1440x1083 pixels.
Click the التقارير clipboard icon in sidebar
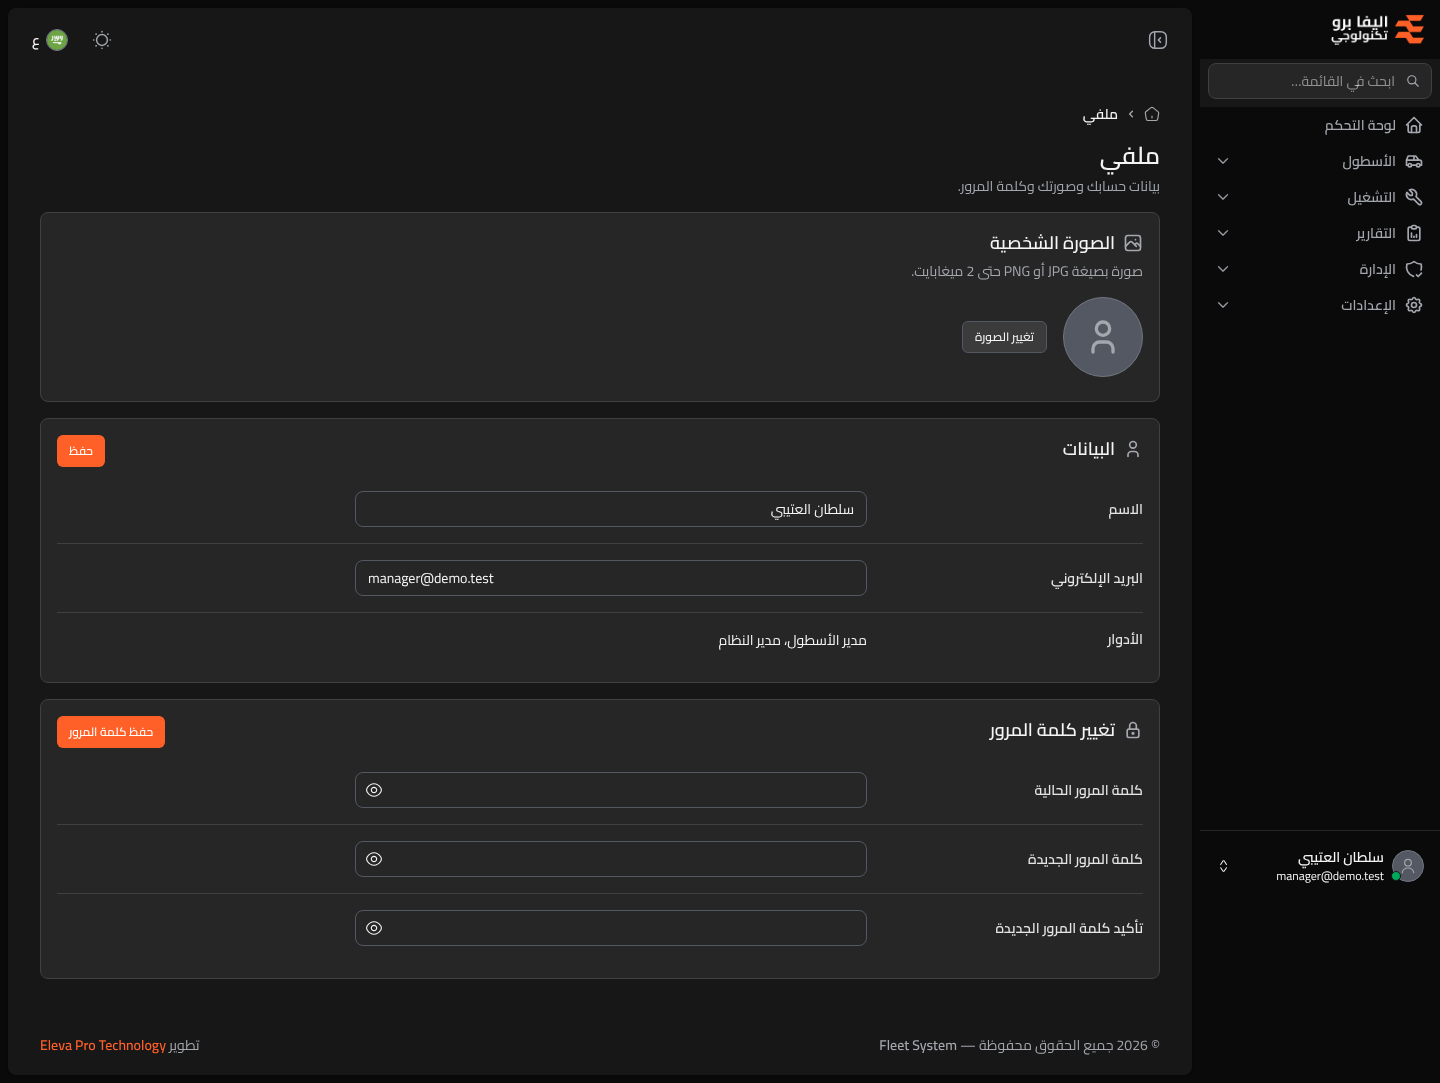1414,233
